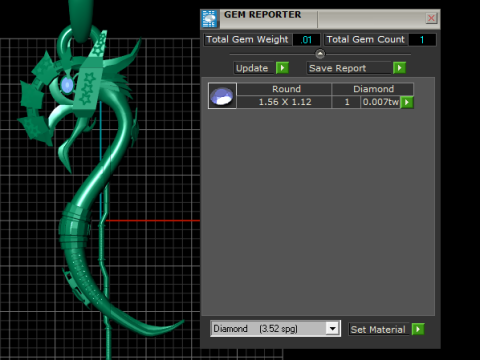This screenshot has height=360, width=480.
Task: Select the round gem thumbnail in report
Action: (222, 96)
